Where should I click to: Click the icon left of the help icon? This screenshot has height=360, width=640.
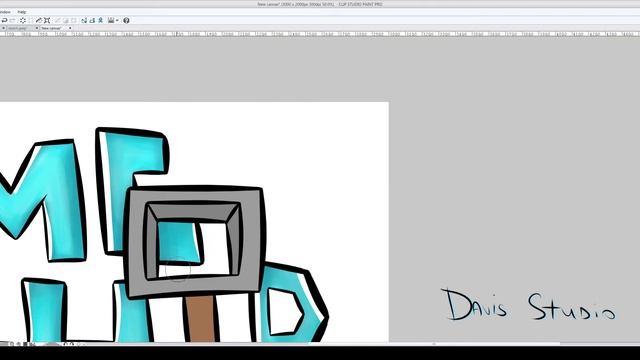111,20
